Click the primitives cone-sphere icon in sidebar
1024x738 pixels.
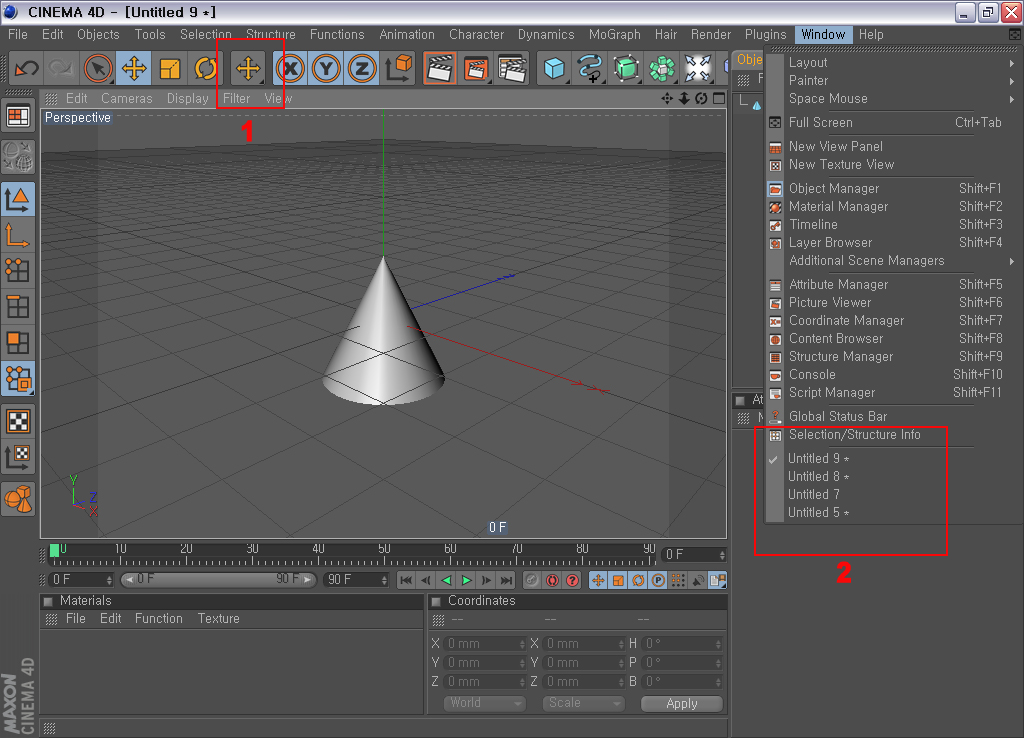18,500
